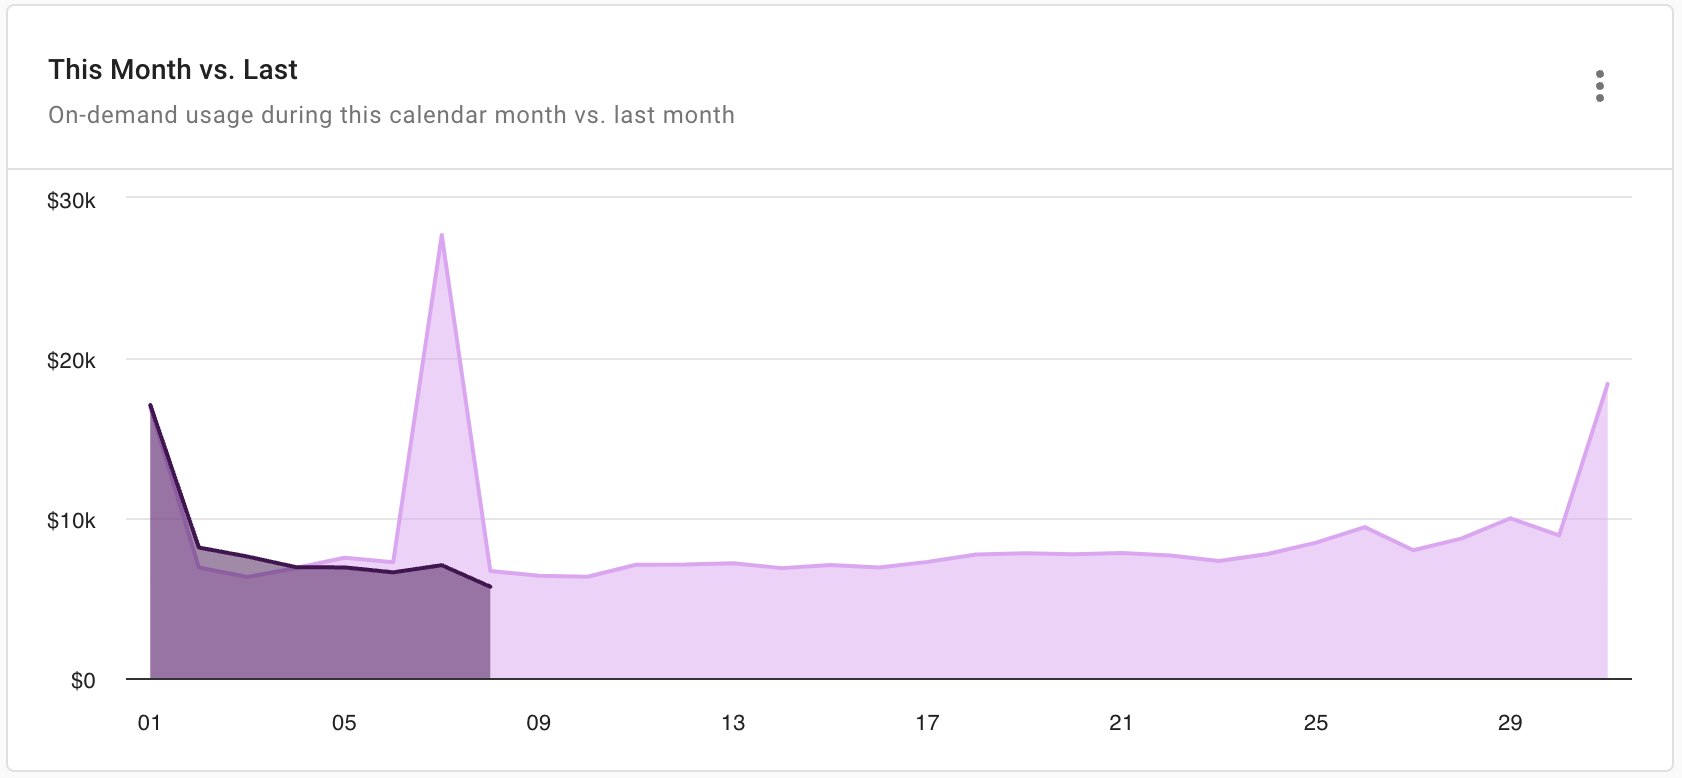The image size is (1682, 778).
Task: Click the $10k axis label
Action: tap(71, 521)
